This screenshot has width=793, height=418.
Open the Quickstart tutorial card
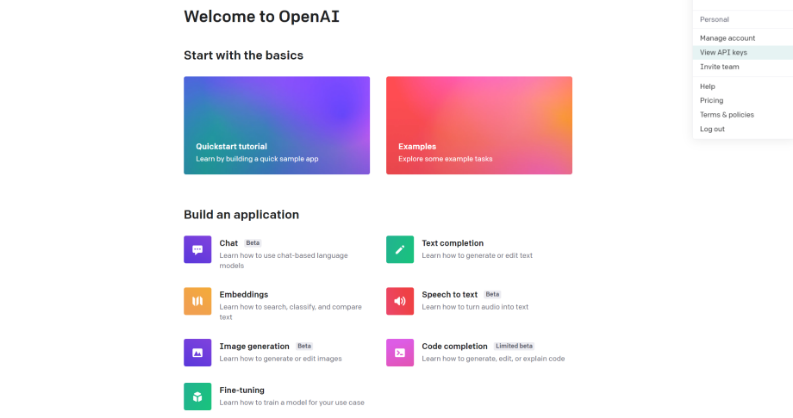click(x=277, y=125)
